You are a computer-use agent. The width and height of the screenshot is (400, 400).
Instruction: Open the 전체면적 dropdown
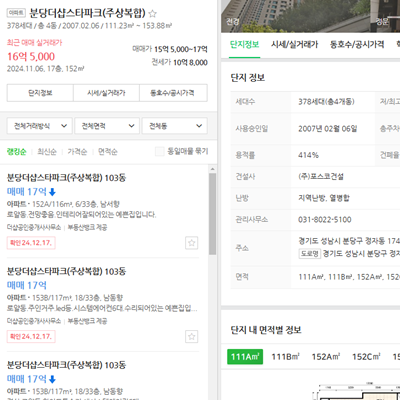(x=107, y=126)
